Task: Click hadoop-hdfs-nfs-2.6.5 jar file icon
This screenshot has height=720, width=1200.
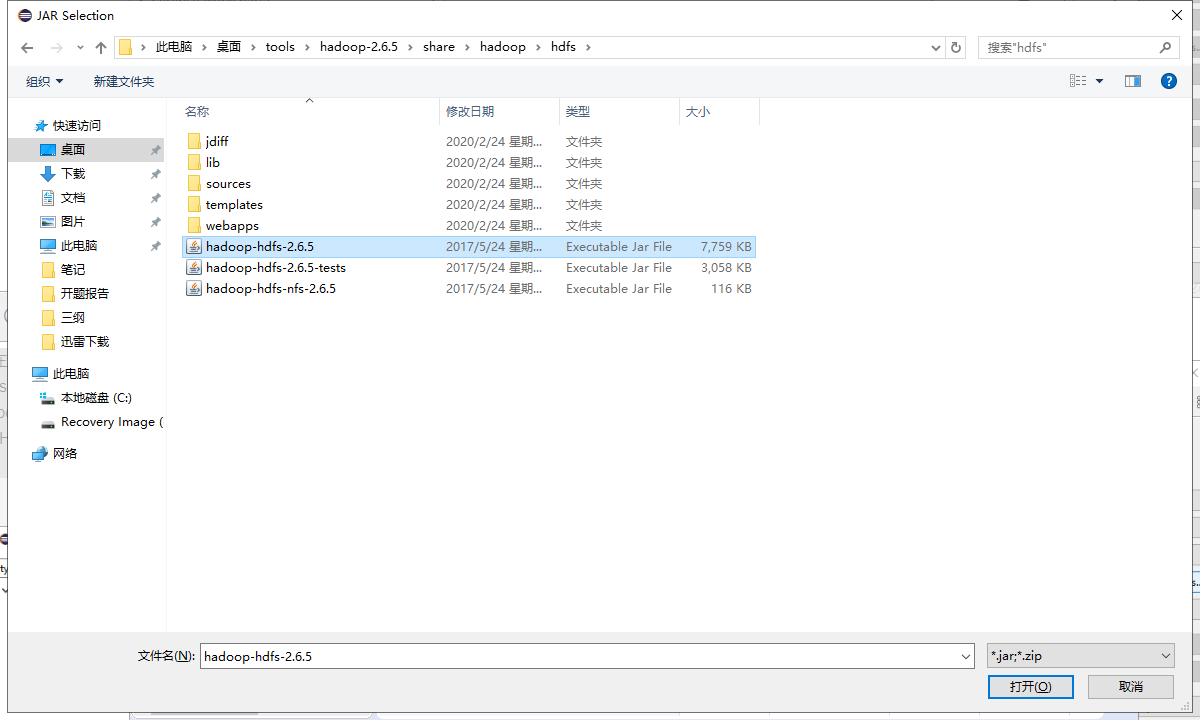Action: (194, 288)
